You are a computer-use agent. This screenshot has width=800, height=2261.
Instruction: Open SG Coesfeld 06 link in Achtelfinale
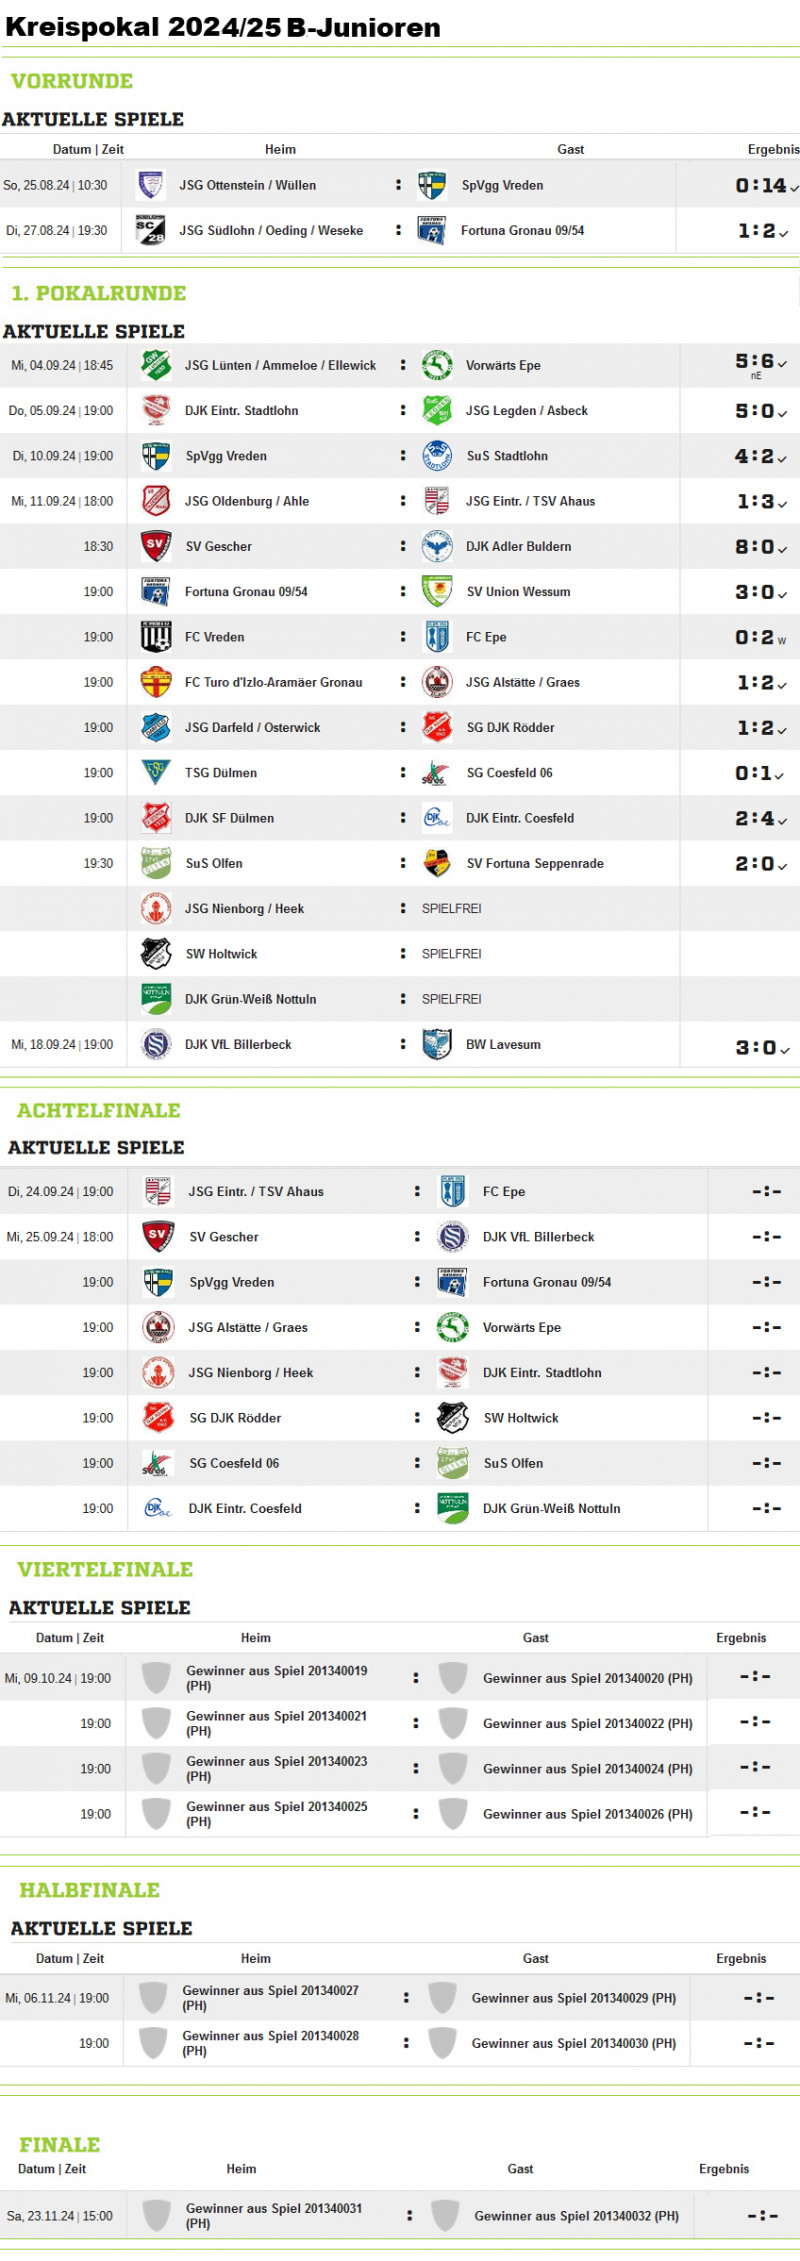coord(234,1463)
